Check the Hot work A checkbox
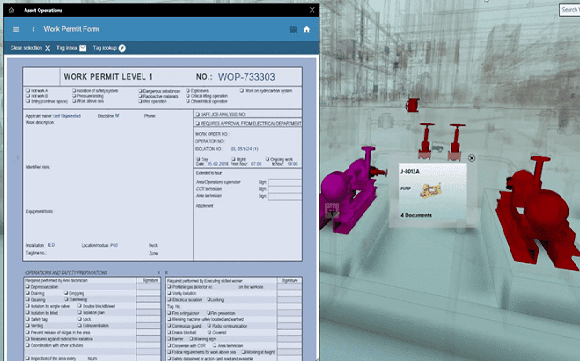 tap(28, 91)
